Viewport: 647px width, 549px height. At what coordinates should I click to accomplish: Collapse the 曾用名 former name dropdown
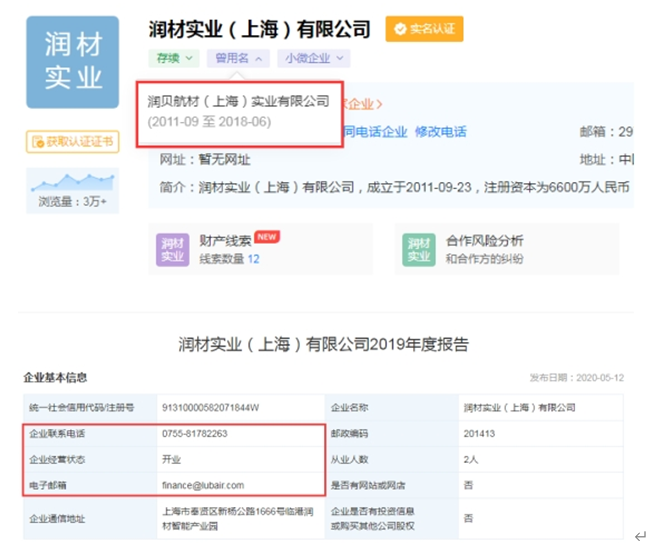click(x=238, y=59)
